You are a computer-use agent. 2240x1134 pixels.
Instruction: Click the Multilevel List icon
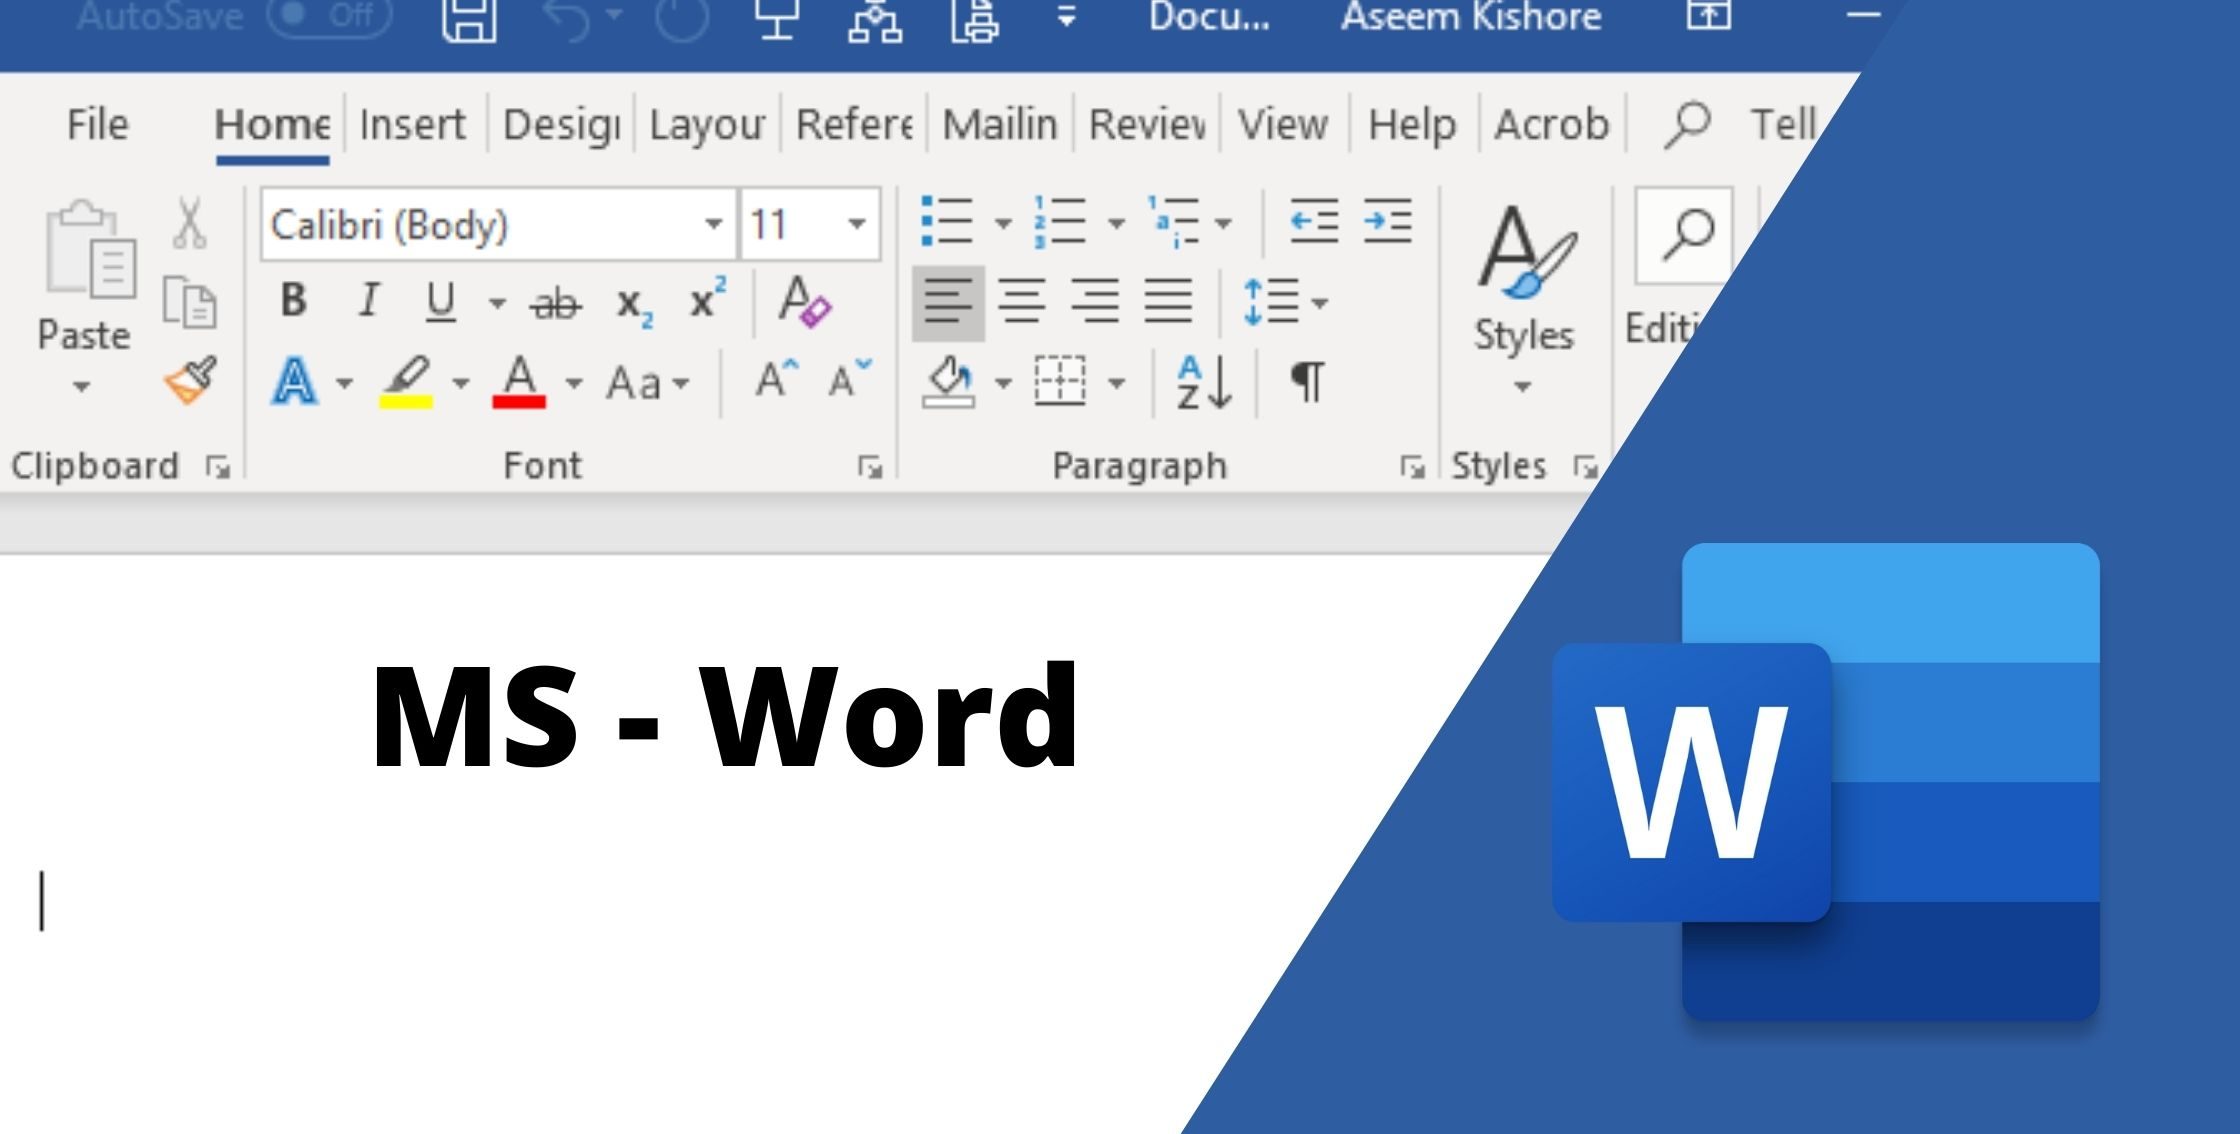coord(1172,221)
